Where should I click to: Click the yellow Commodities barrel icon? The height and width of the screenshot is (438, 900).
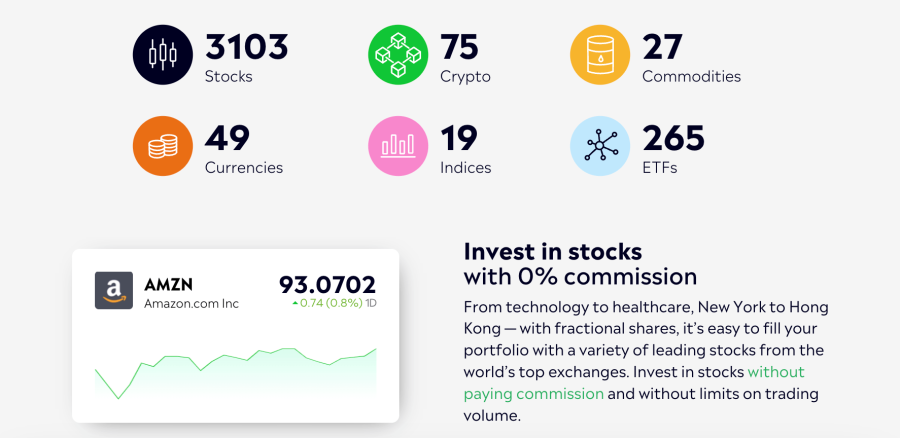point(600,55)
